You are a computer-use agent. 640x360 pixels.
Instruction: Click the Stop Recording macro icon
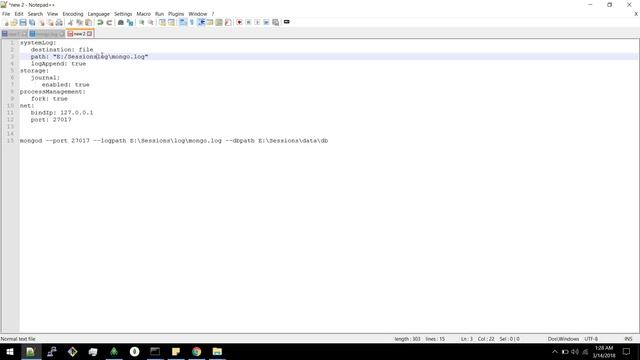(x=248, y=22)
